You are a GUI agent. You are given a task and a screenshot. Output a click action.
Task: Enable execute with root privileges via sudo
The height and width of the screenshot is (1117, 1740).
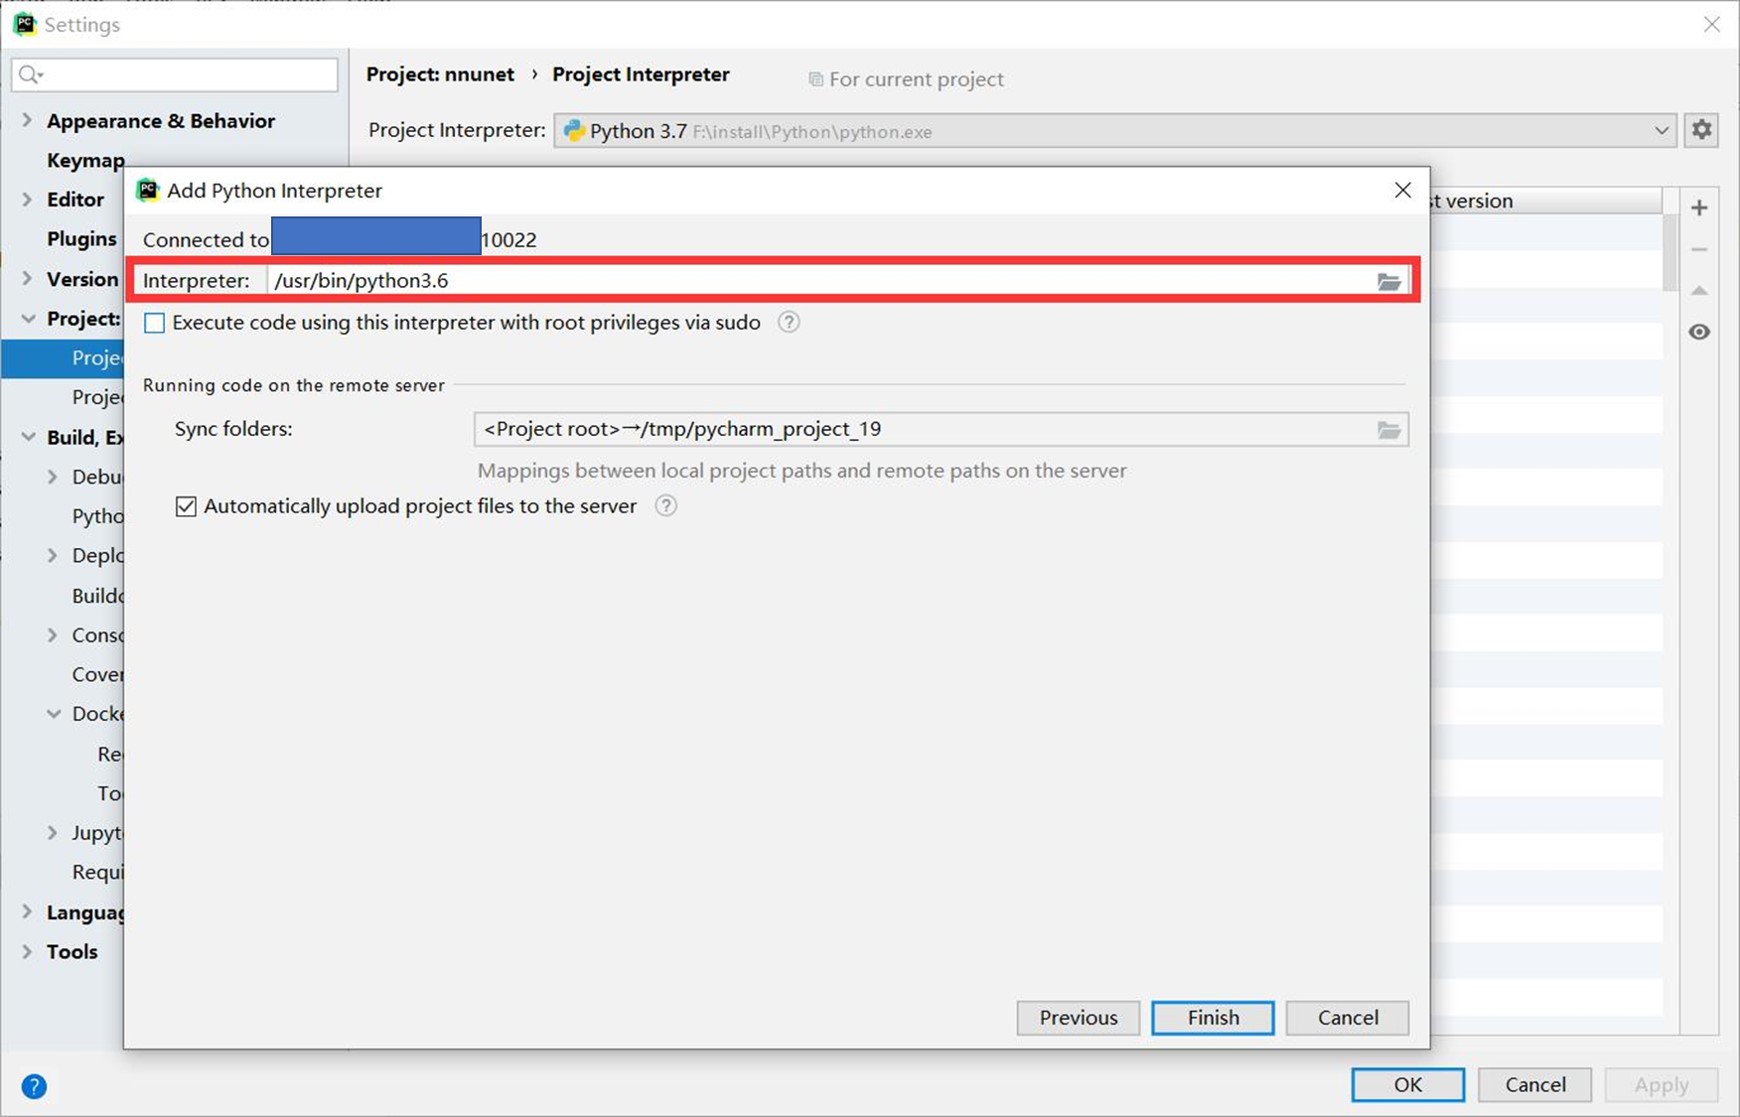[x=155, y=323]
